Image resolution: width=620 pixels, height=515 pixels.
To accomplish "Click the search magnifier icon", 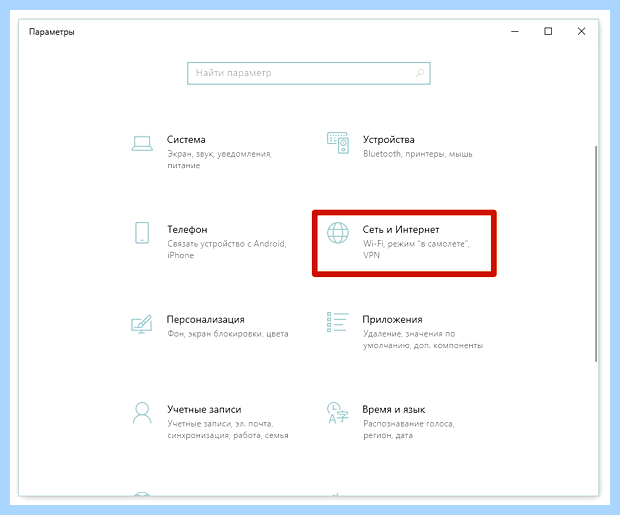I will 420,73.
